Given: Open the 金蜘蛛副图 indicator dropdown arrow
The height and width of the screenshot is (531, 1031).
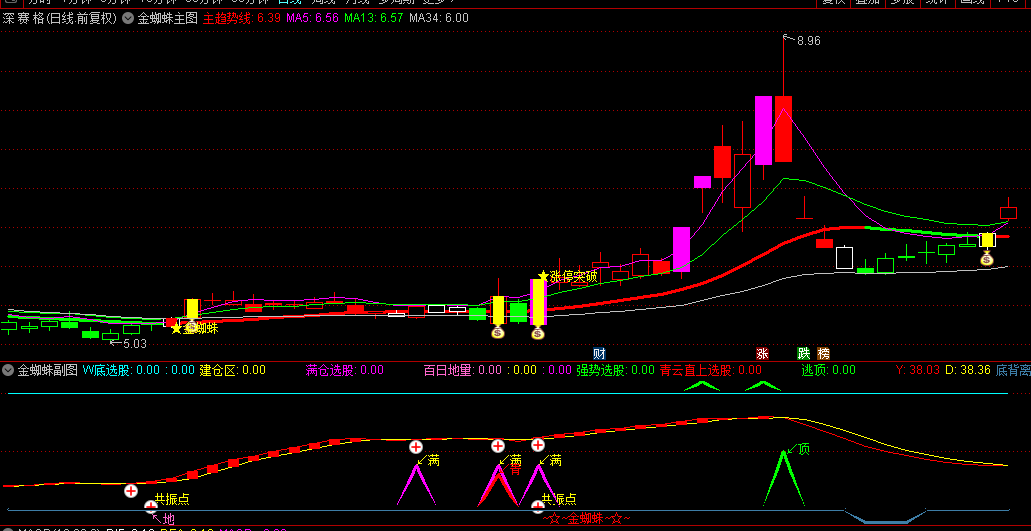Looking at the screenshot, I should [8, 370].
